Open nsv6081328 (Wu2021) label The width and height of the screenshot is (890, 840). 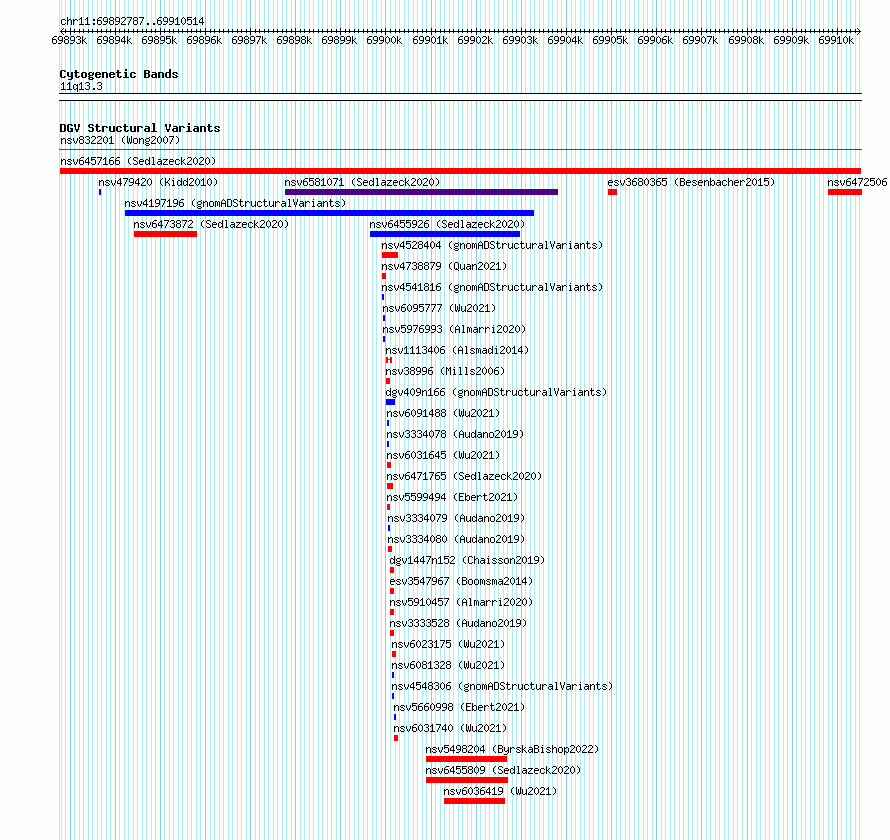click(448, 665)
